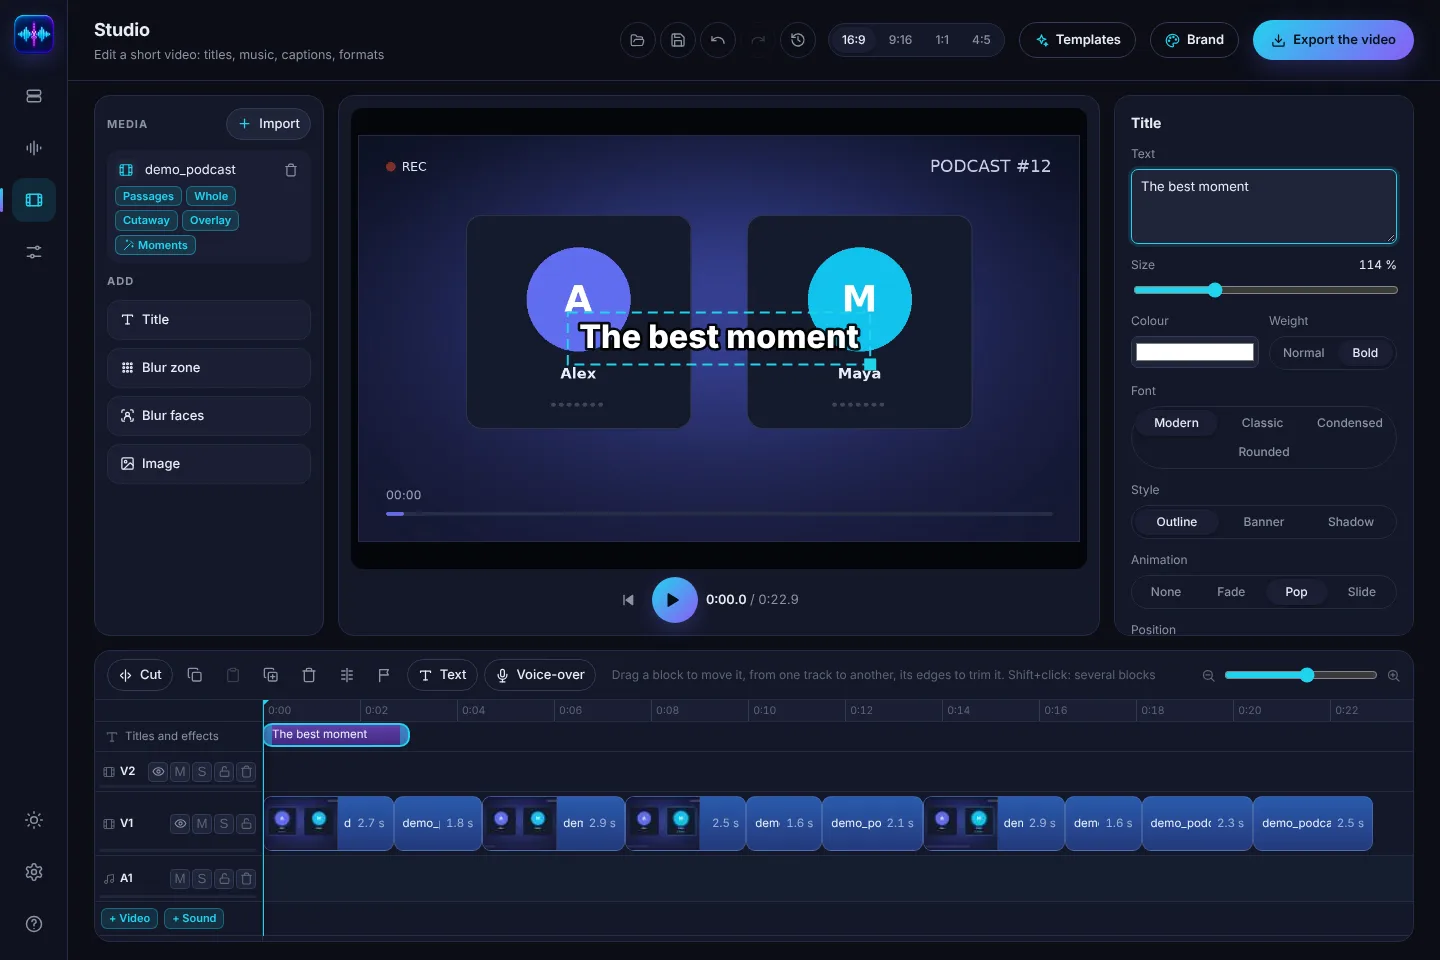Copy the selected block in timeline toolbar
The height and width of the screenshot is (960, 1440).
click(195, 675)
